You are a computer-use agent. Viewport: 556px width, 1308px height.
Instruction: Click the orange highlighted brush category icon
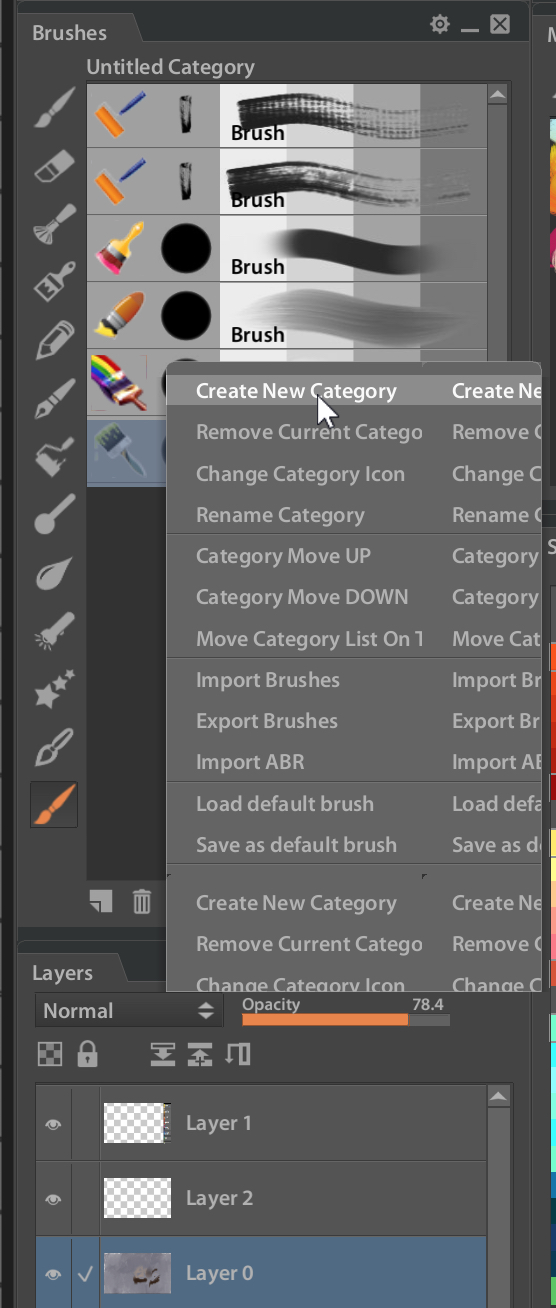(x=55, y=805)
